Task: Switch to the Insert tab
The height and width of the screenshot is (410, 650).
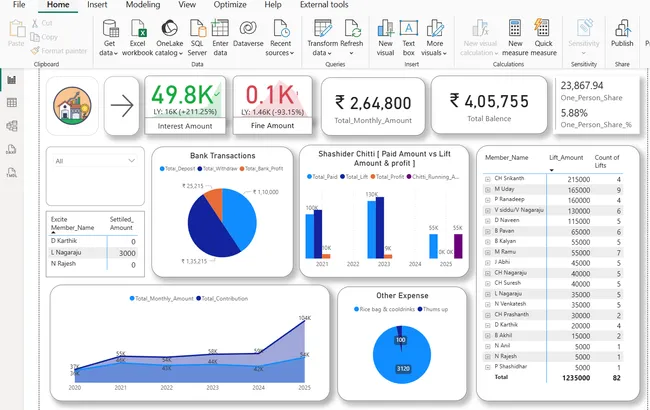Action: click(x=97, y=5)
